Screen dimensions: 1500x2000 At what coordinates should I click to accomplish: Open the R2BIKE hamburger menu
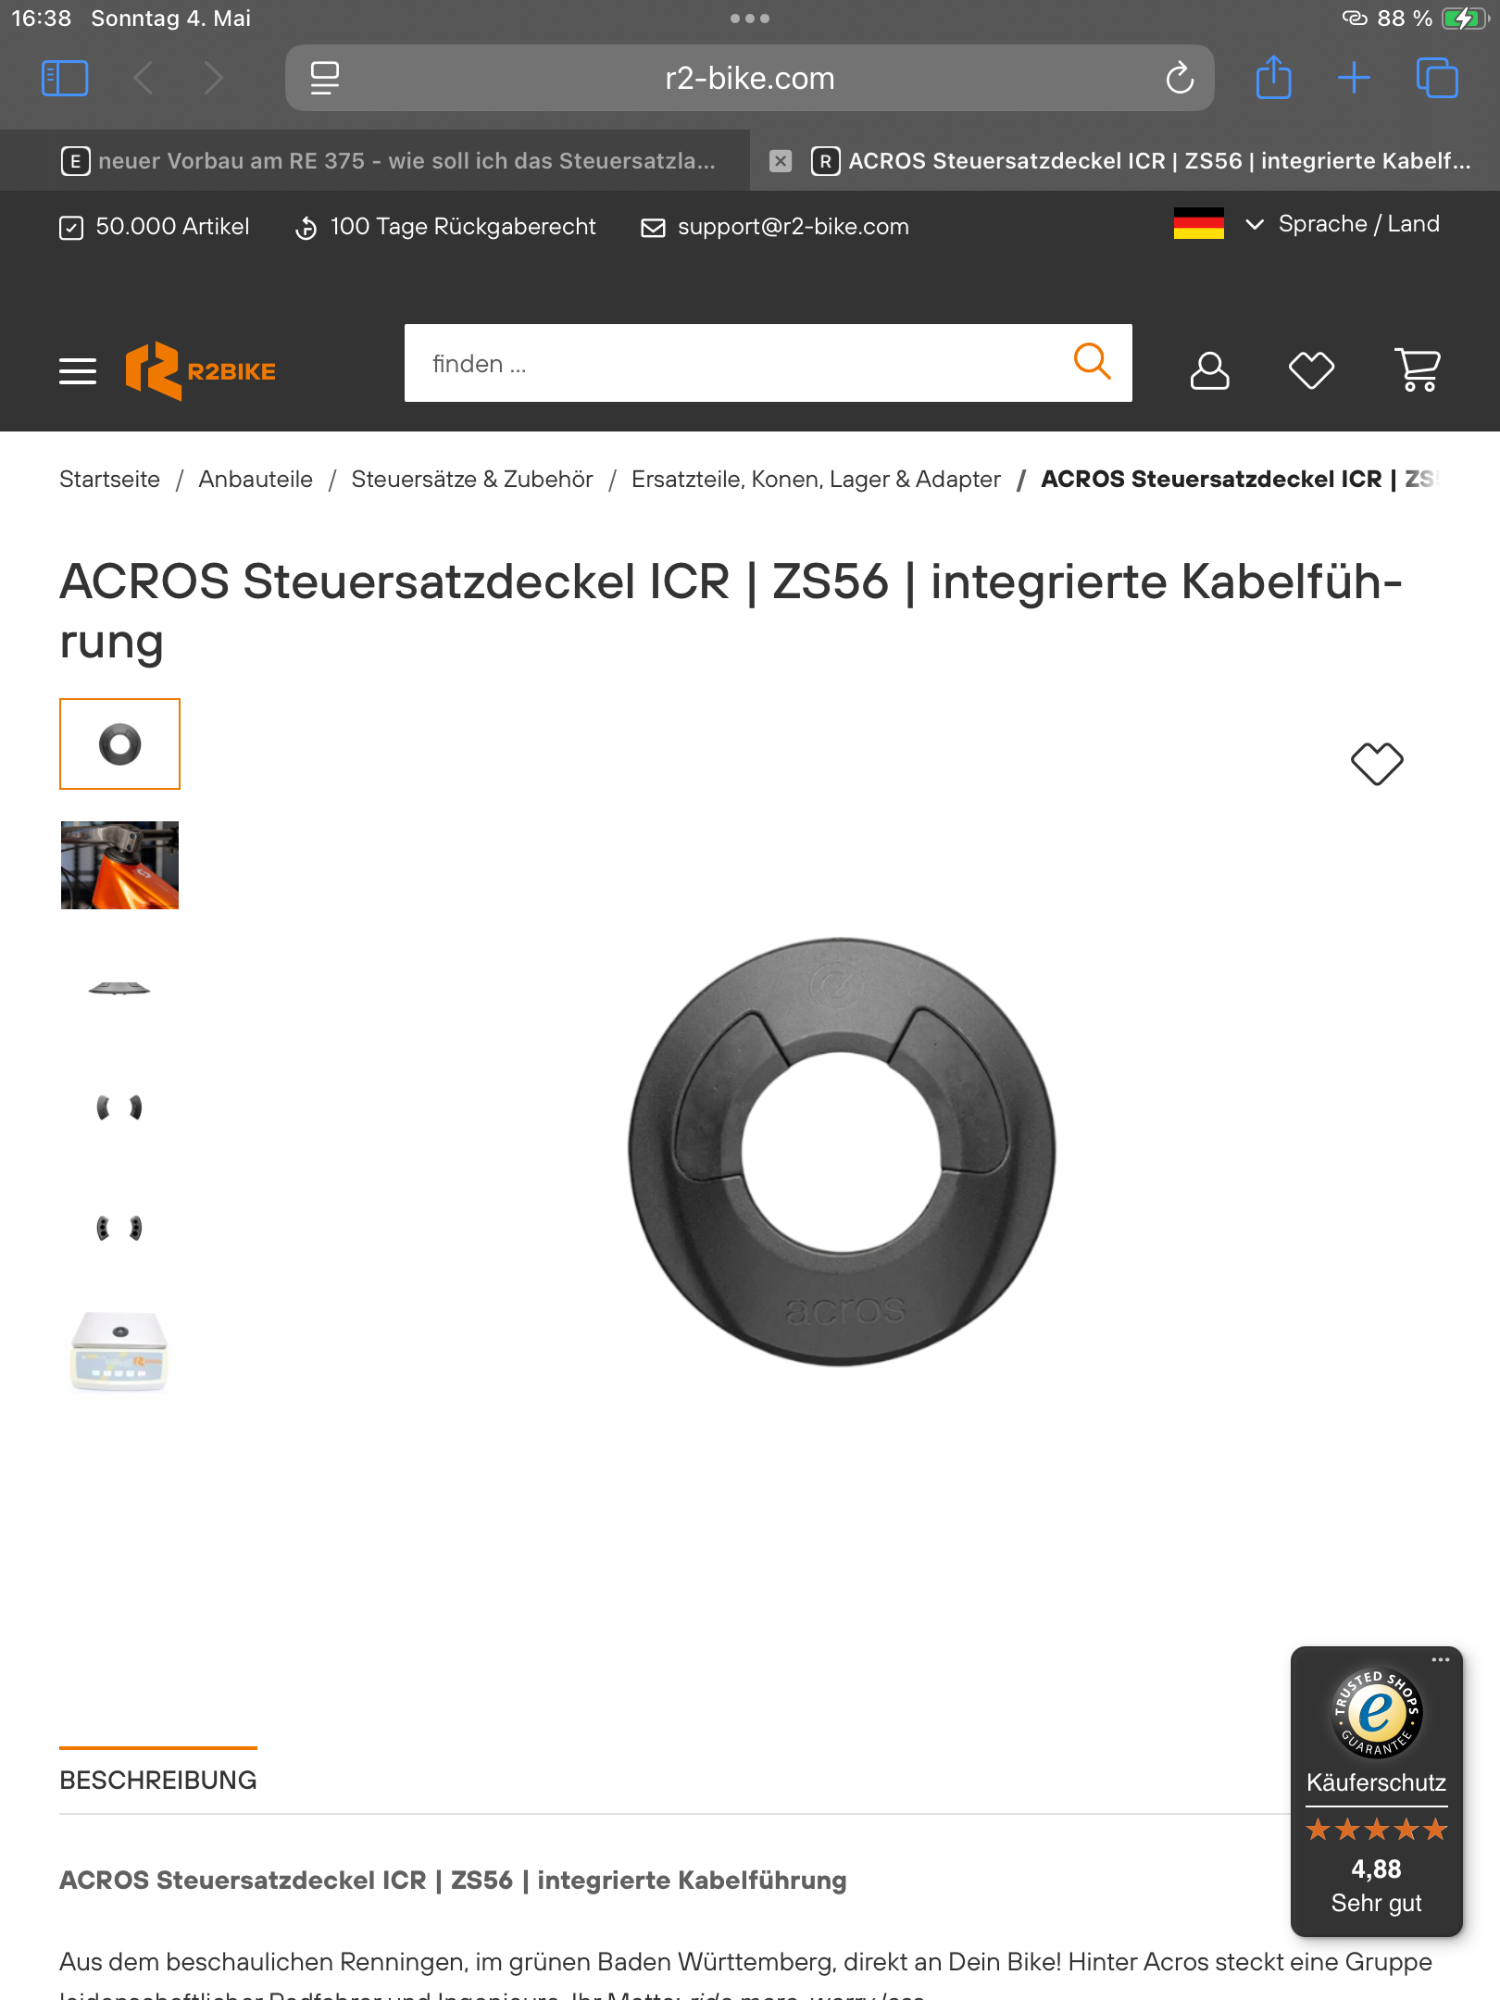(x=77, y=371)
